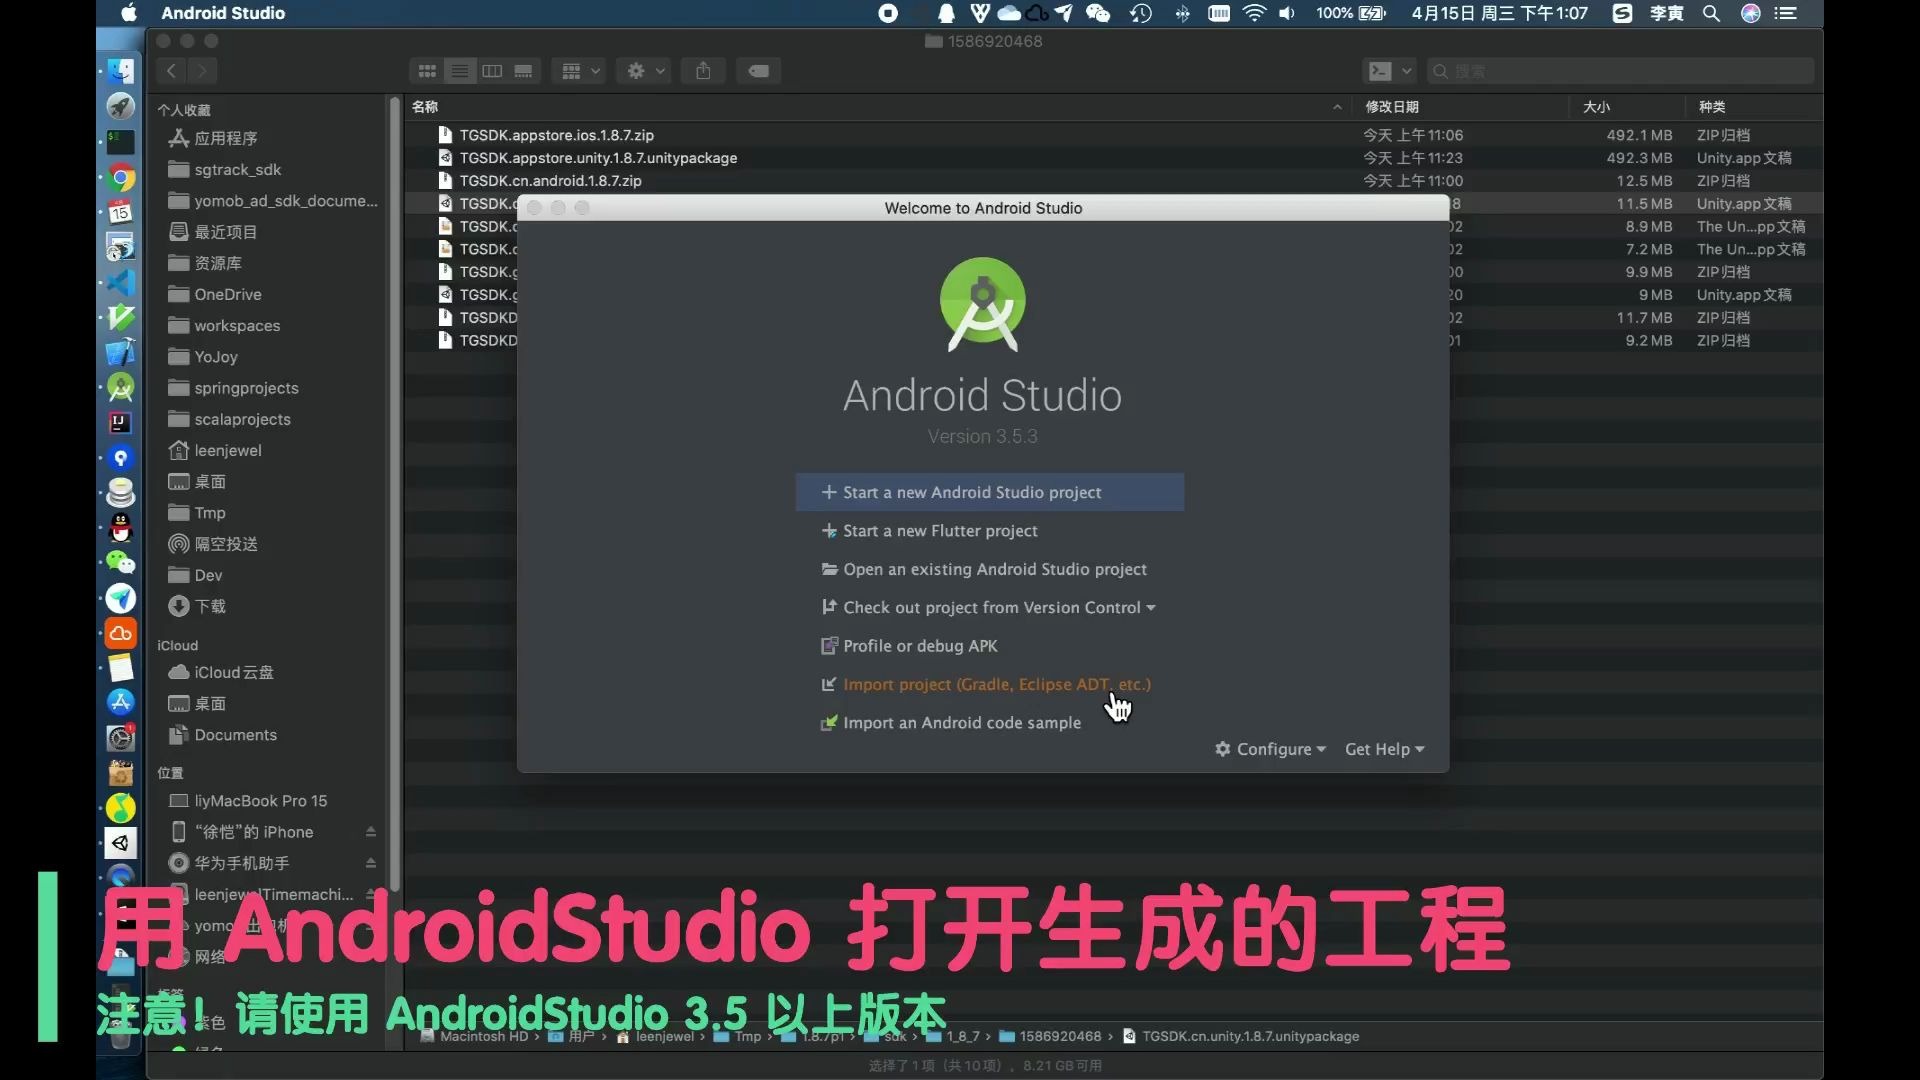Click Finder share button
The width and height of the screenshot is (1920, 1080).
click(703, 71)
